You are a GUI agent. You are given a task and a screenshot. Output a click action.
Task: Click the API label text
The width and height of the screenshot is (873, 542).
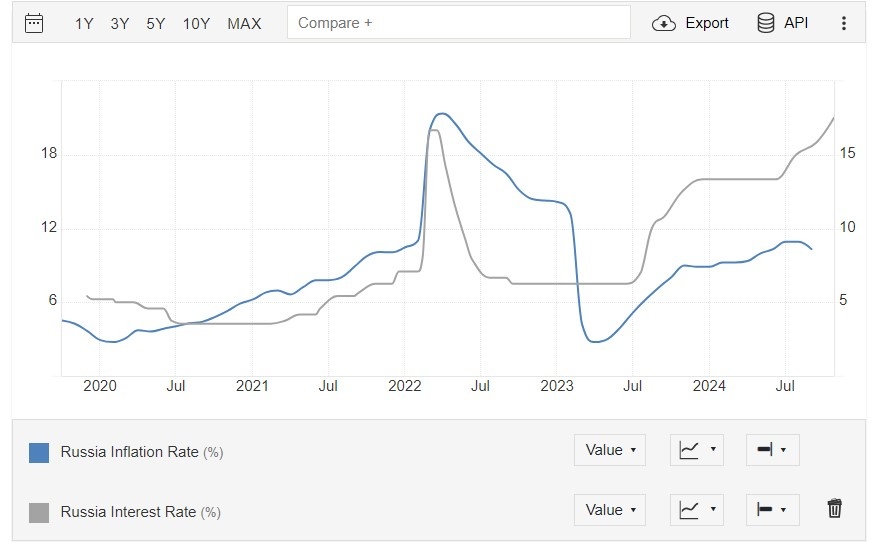pos(796,23)
